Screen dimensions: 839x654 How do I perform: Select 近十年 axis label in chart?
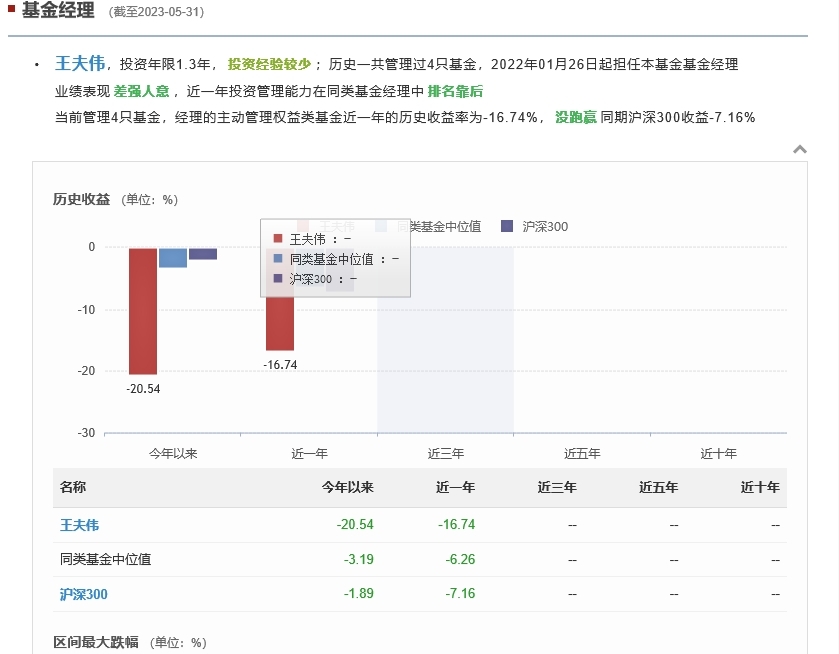[x=718, y=454]
